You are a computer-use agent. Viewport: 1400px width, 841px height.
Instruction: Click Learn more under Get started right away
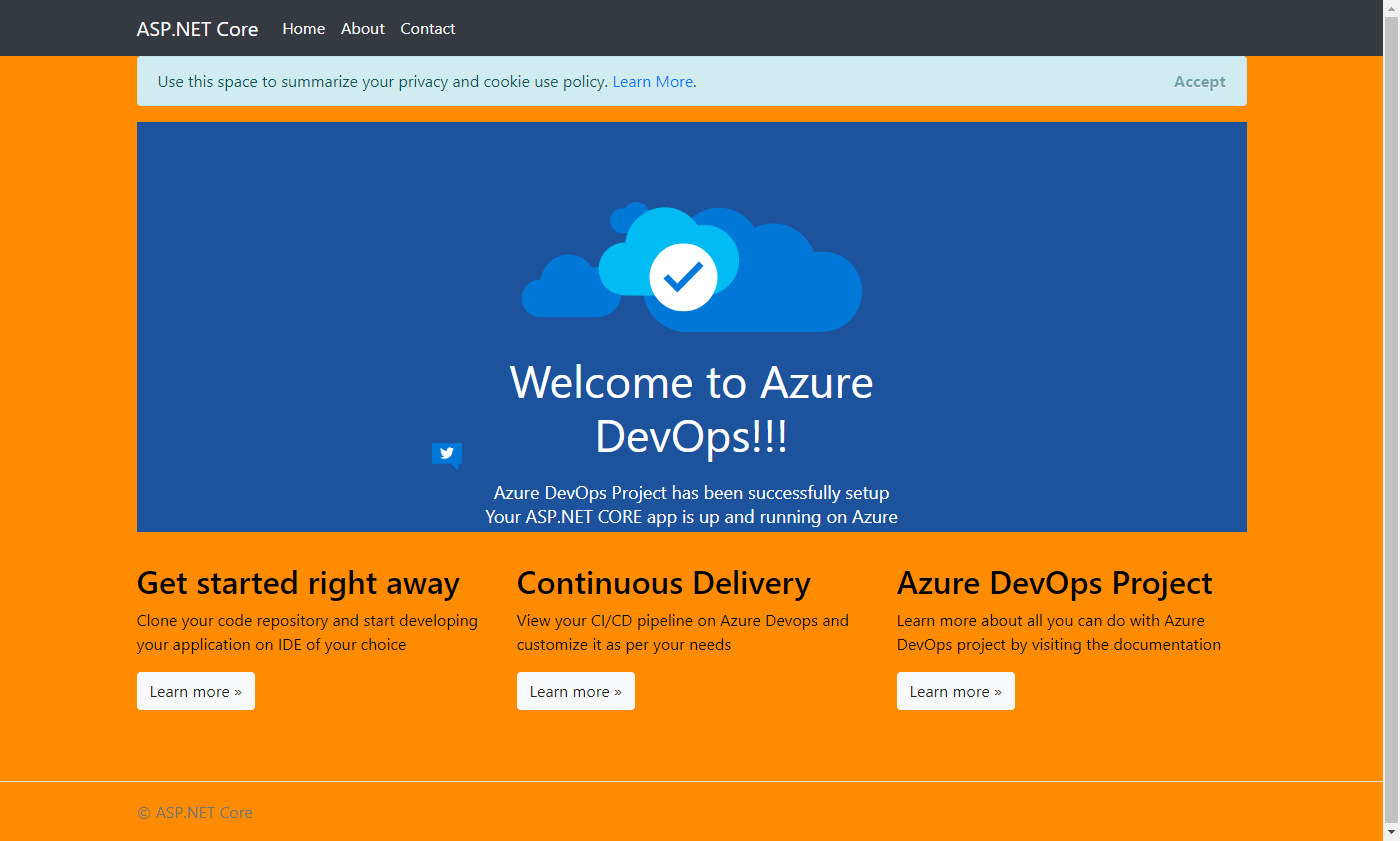pyautogui.click(x=196, y=691)
